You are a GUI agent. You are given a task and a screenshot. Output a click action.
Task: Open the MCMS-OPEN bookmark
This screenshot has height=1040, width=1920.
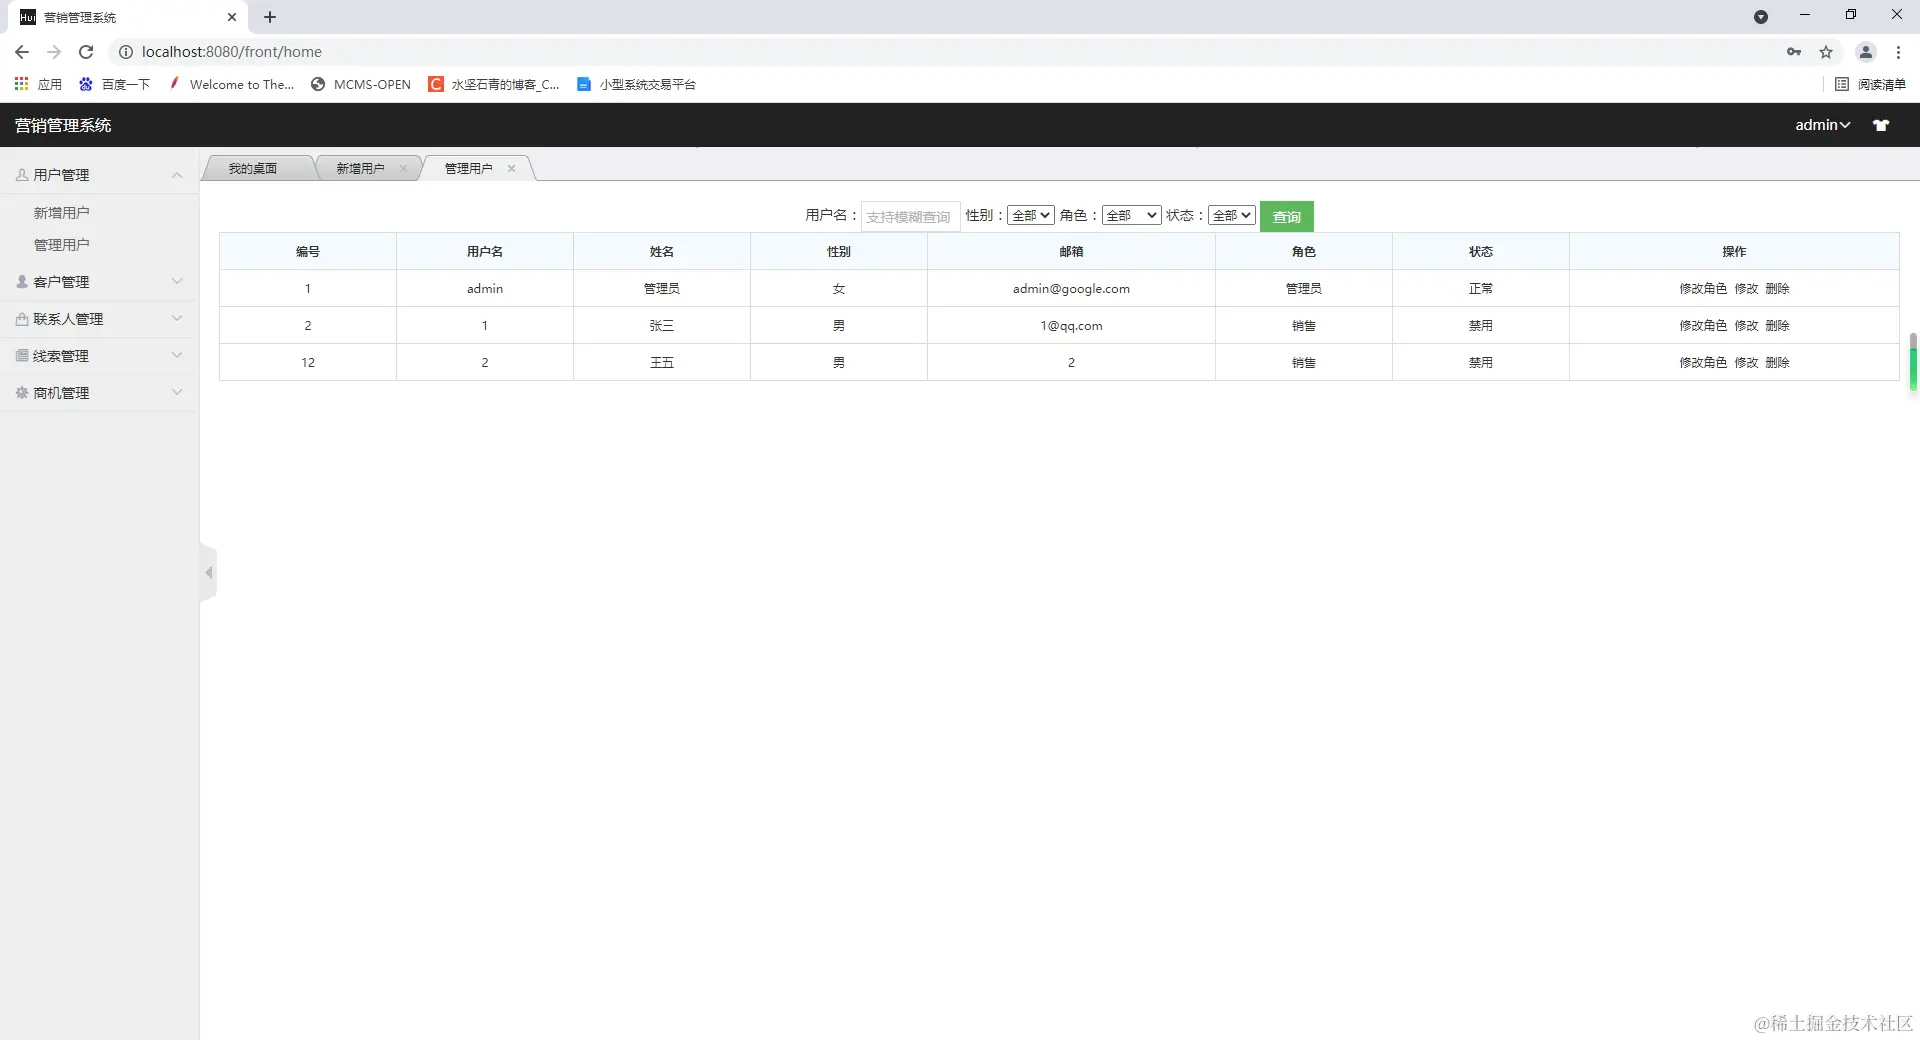(361, 84)
